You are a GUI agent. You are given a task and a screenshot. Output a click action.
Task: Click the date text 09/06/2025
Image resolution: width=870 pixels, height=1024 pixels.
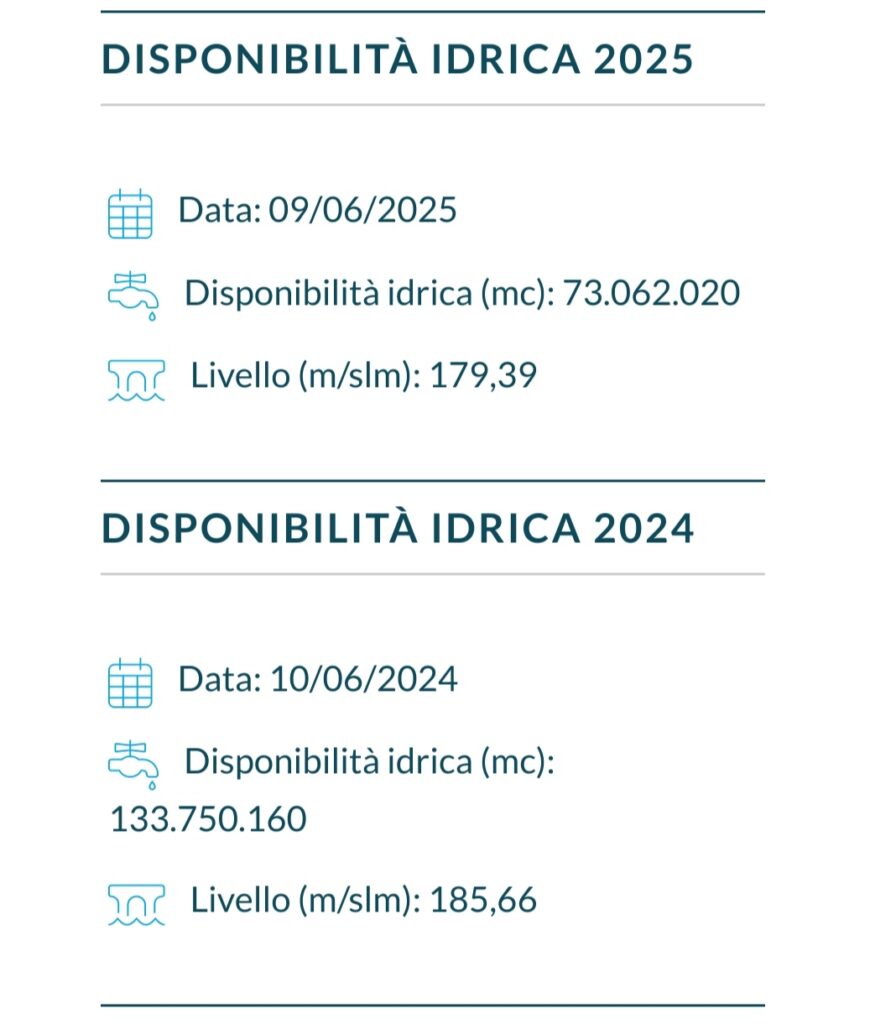pyautogui.click(x=362, y=210)
